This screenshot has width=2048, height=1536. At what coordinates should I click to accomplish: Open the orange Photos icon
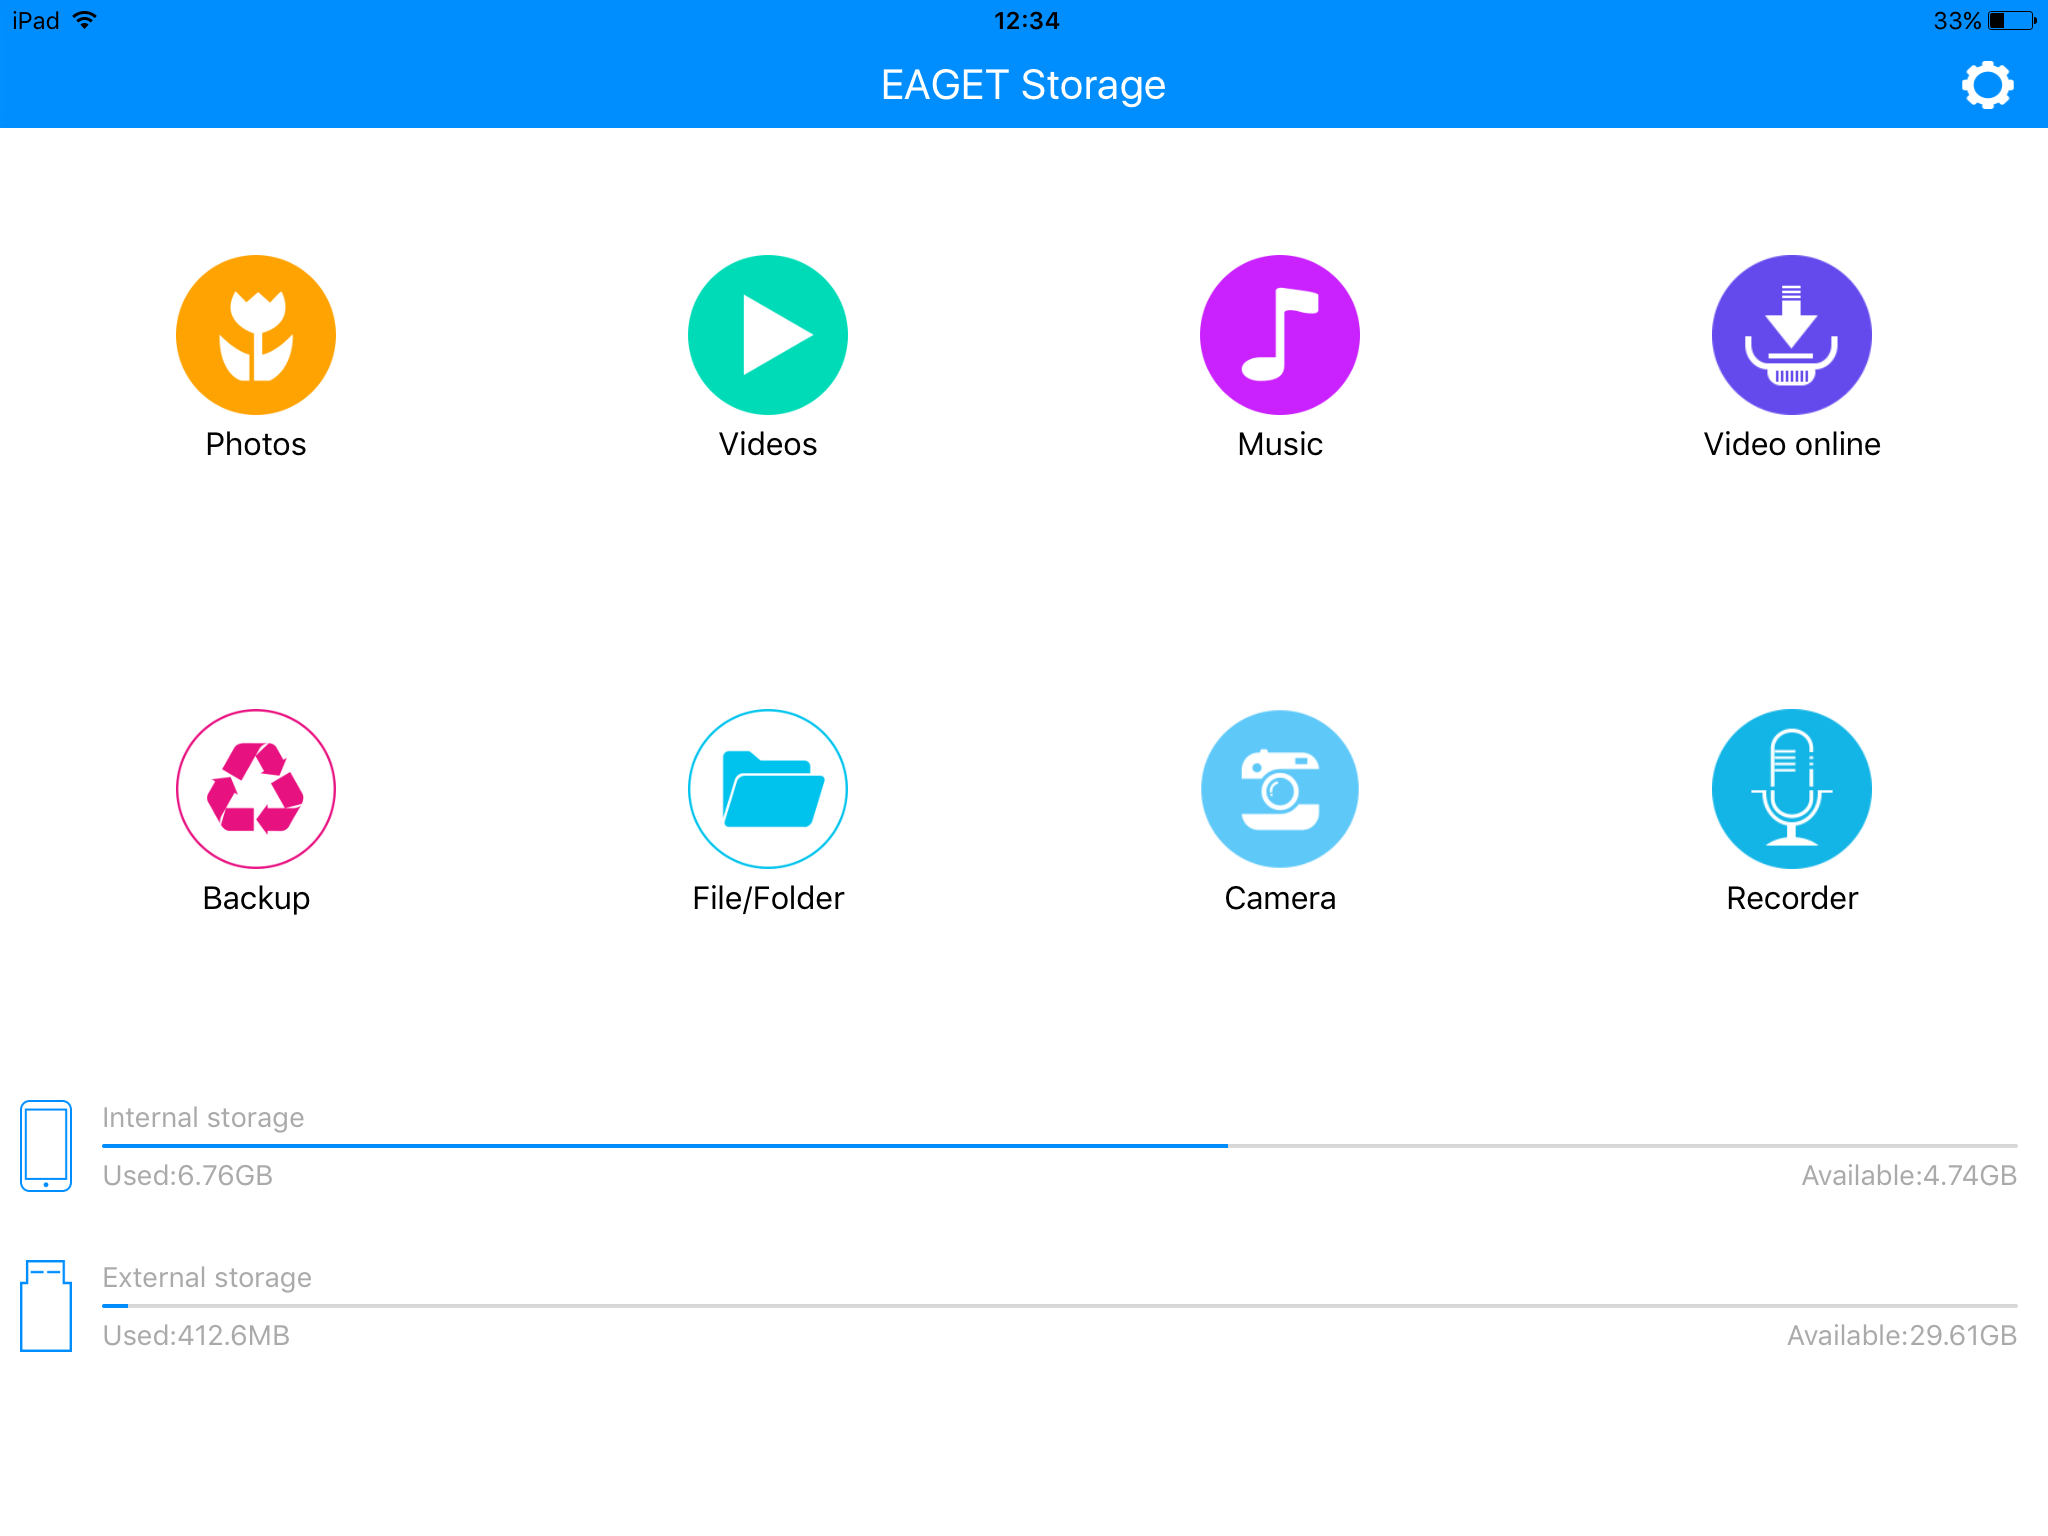tap(256, 335)
